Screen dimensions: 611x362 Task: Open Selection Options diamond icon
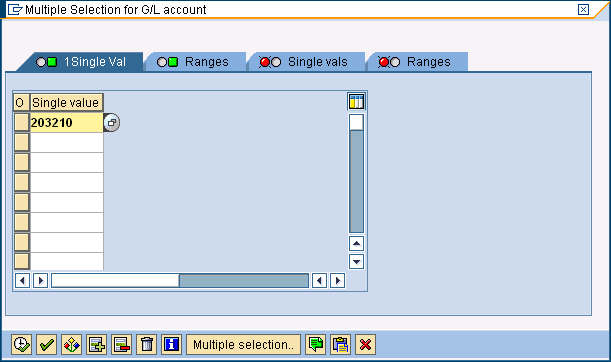point(71,344)
